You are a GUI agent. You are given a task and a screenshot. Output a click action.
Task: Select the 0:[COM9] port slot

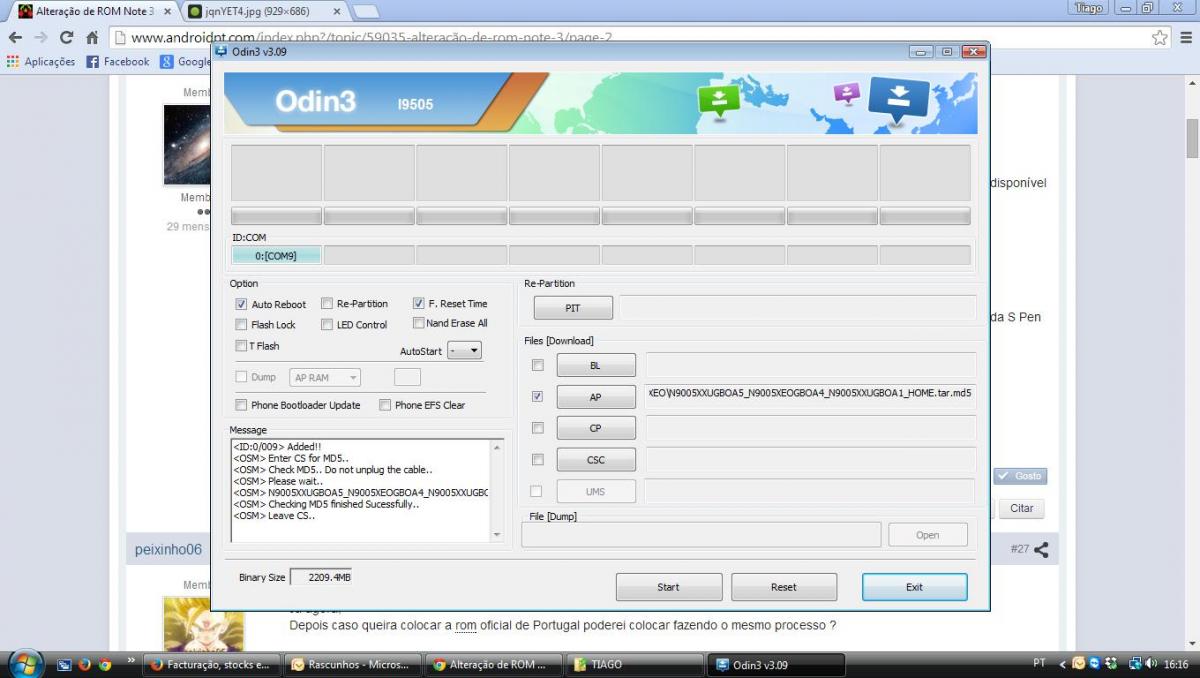pos(276,255)
